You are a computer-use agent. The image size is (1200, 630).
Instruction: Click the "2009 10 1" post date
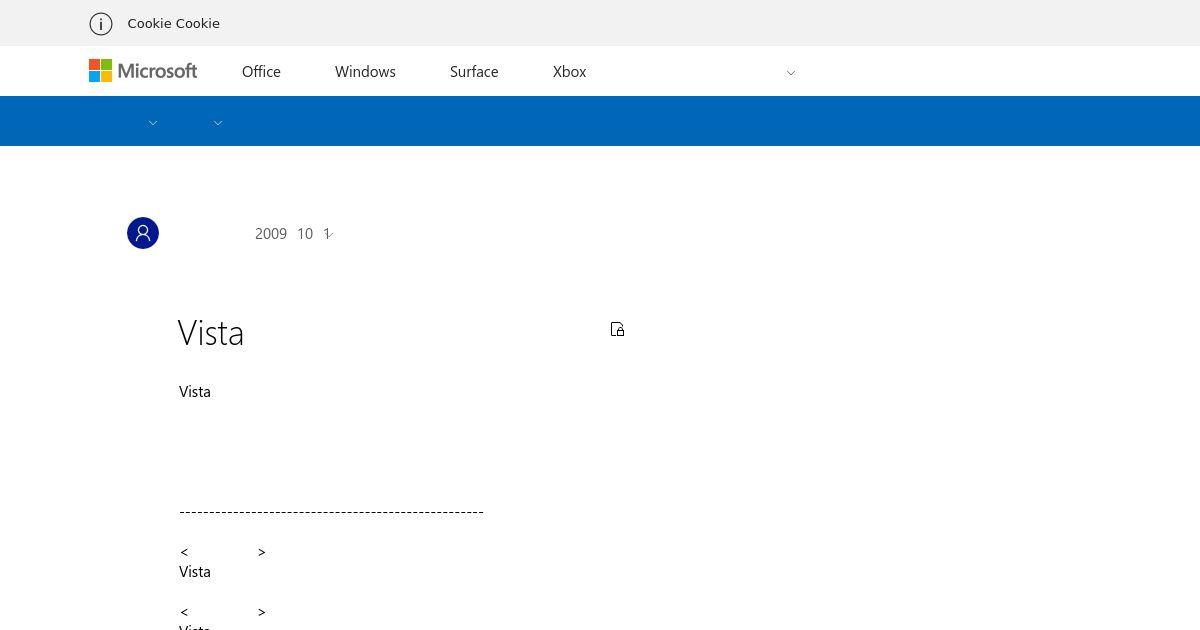point(291,233)
